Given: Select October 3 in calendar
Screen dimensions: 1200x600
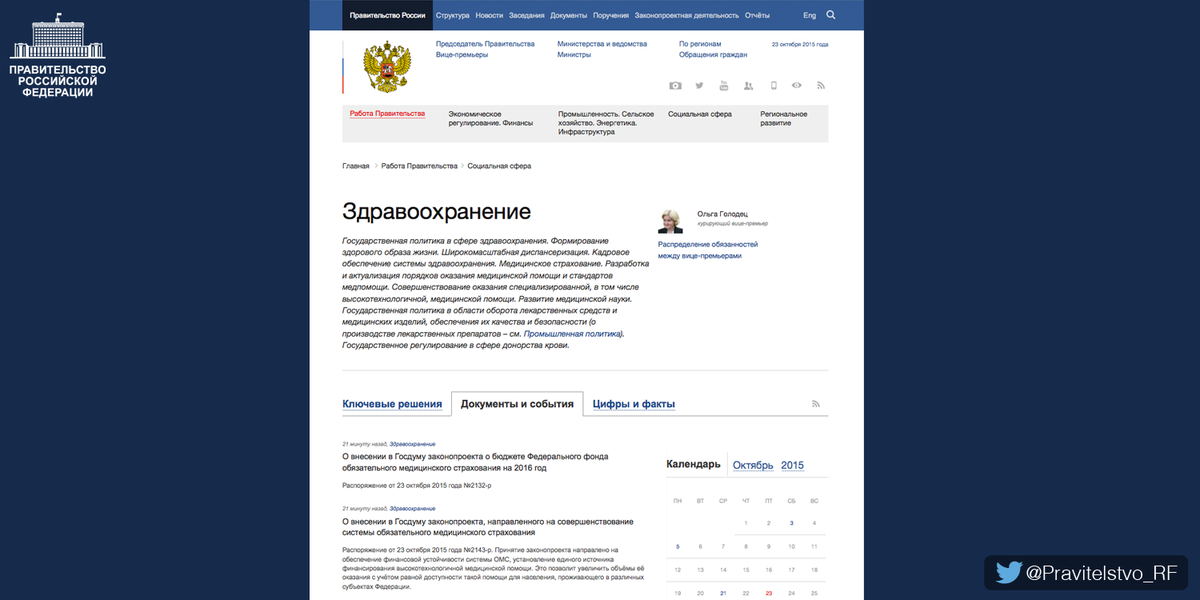Looking at the screenshot, I should click(x=792, y=523).
